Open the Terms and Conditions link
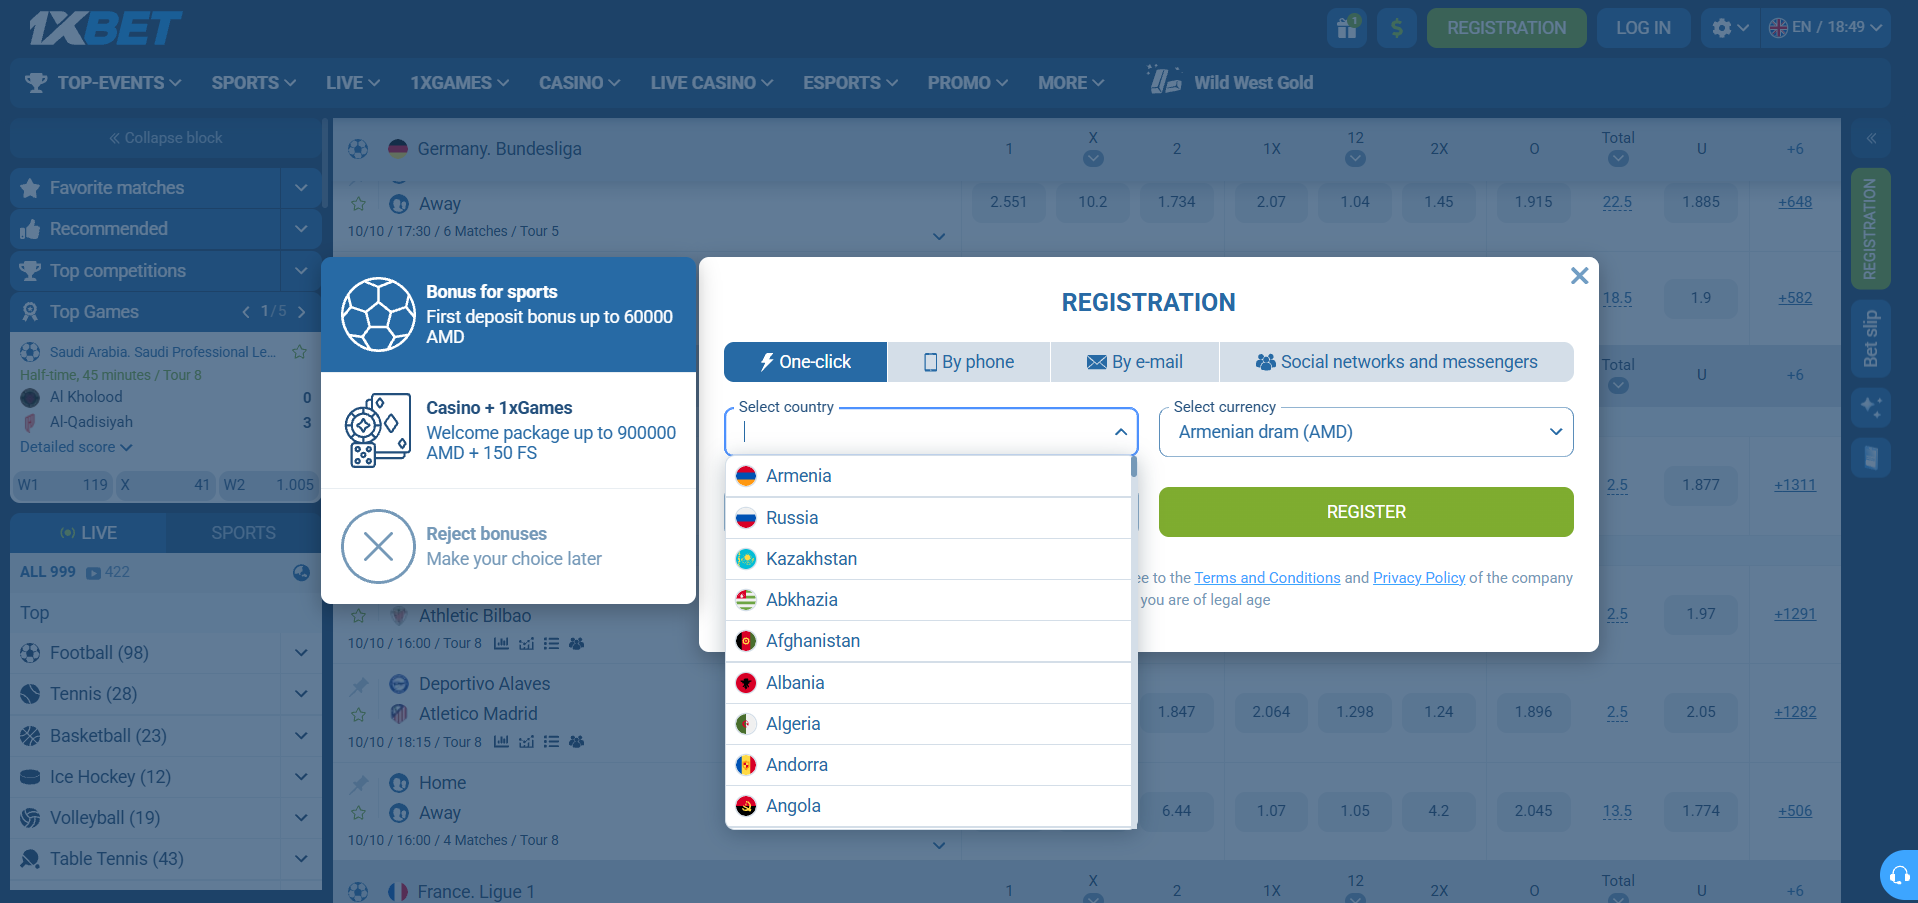The width and height of the screenshot is (1918, 903). tap(1267, 578)
